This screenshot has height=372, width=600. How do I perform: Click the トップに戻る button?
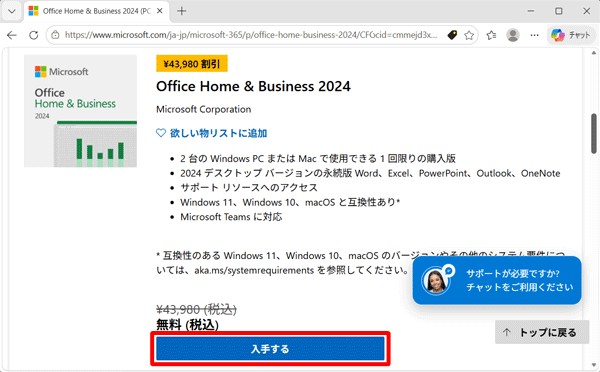click(x=541, y=332)
